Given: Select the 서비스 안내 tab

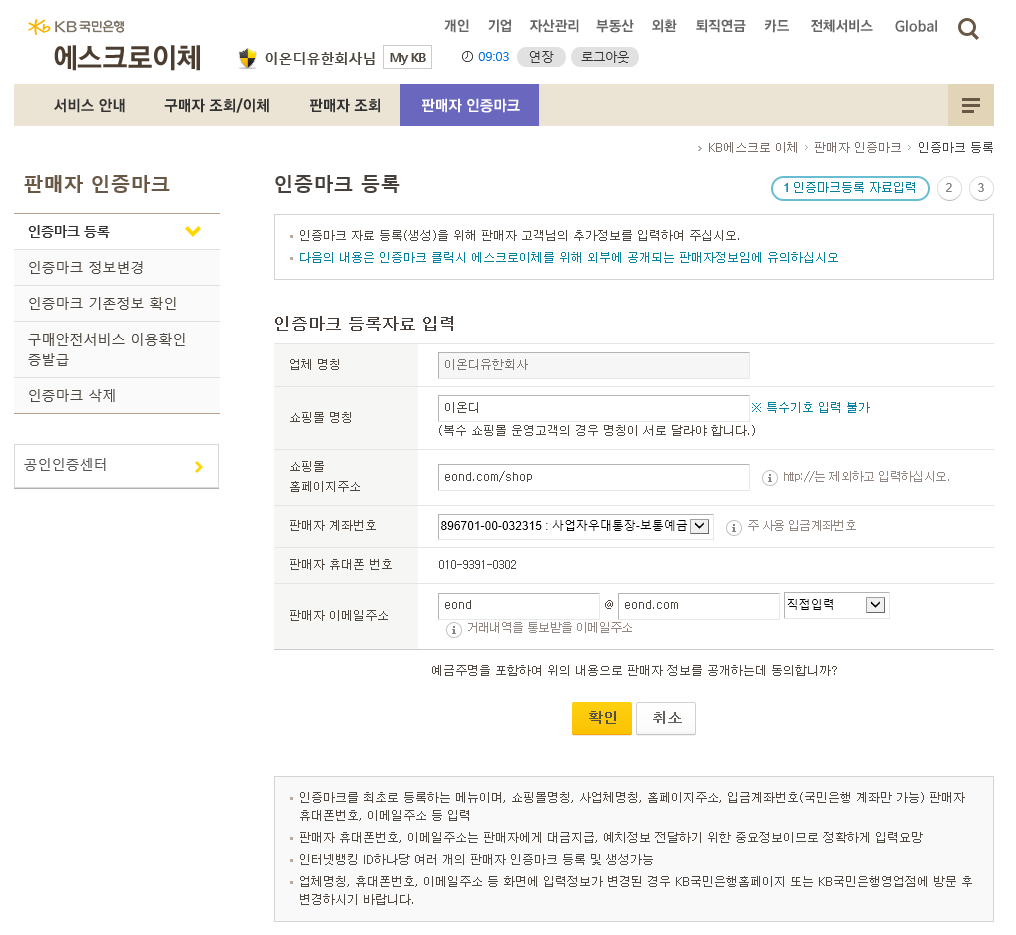Looking at the screenshot, I should click(x=89, y=105).
